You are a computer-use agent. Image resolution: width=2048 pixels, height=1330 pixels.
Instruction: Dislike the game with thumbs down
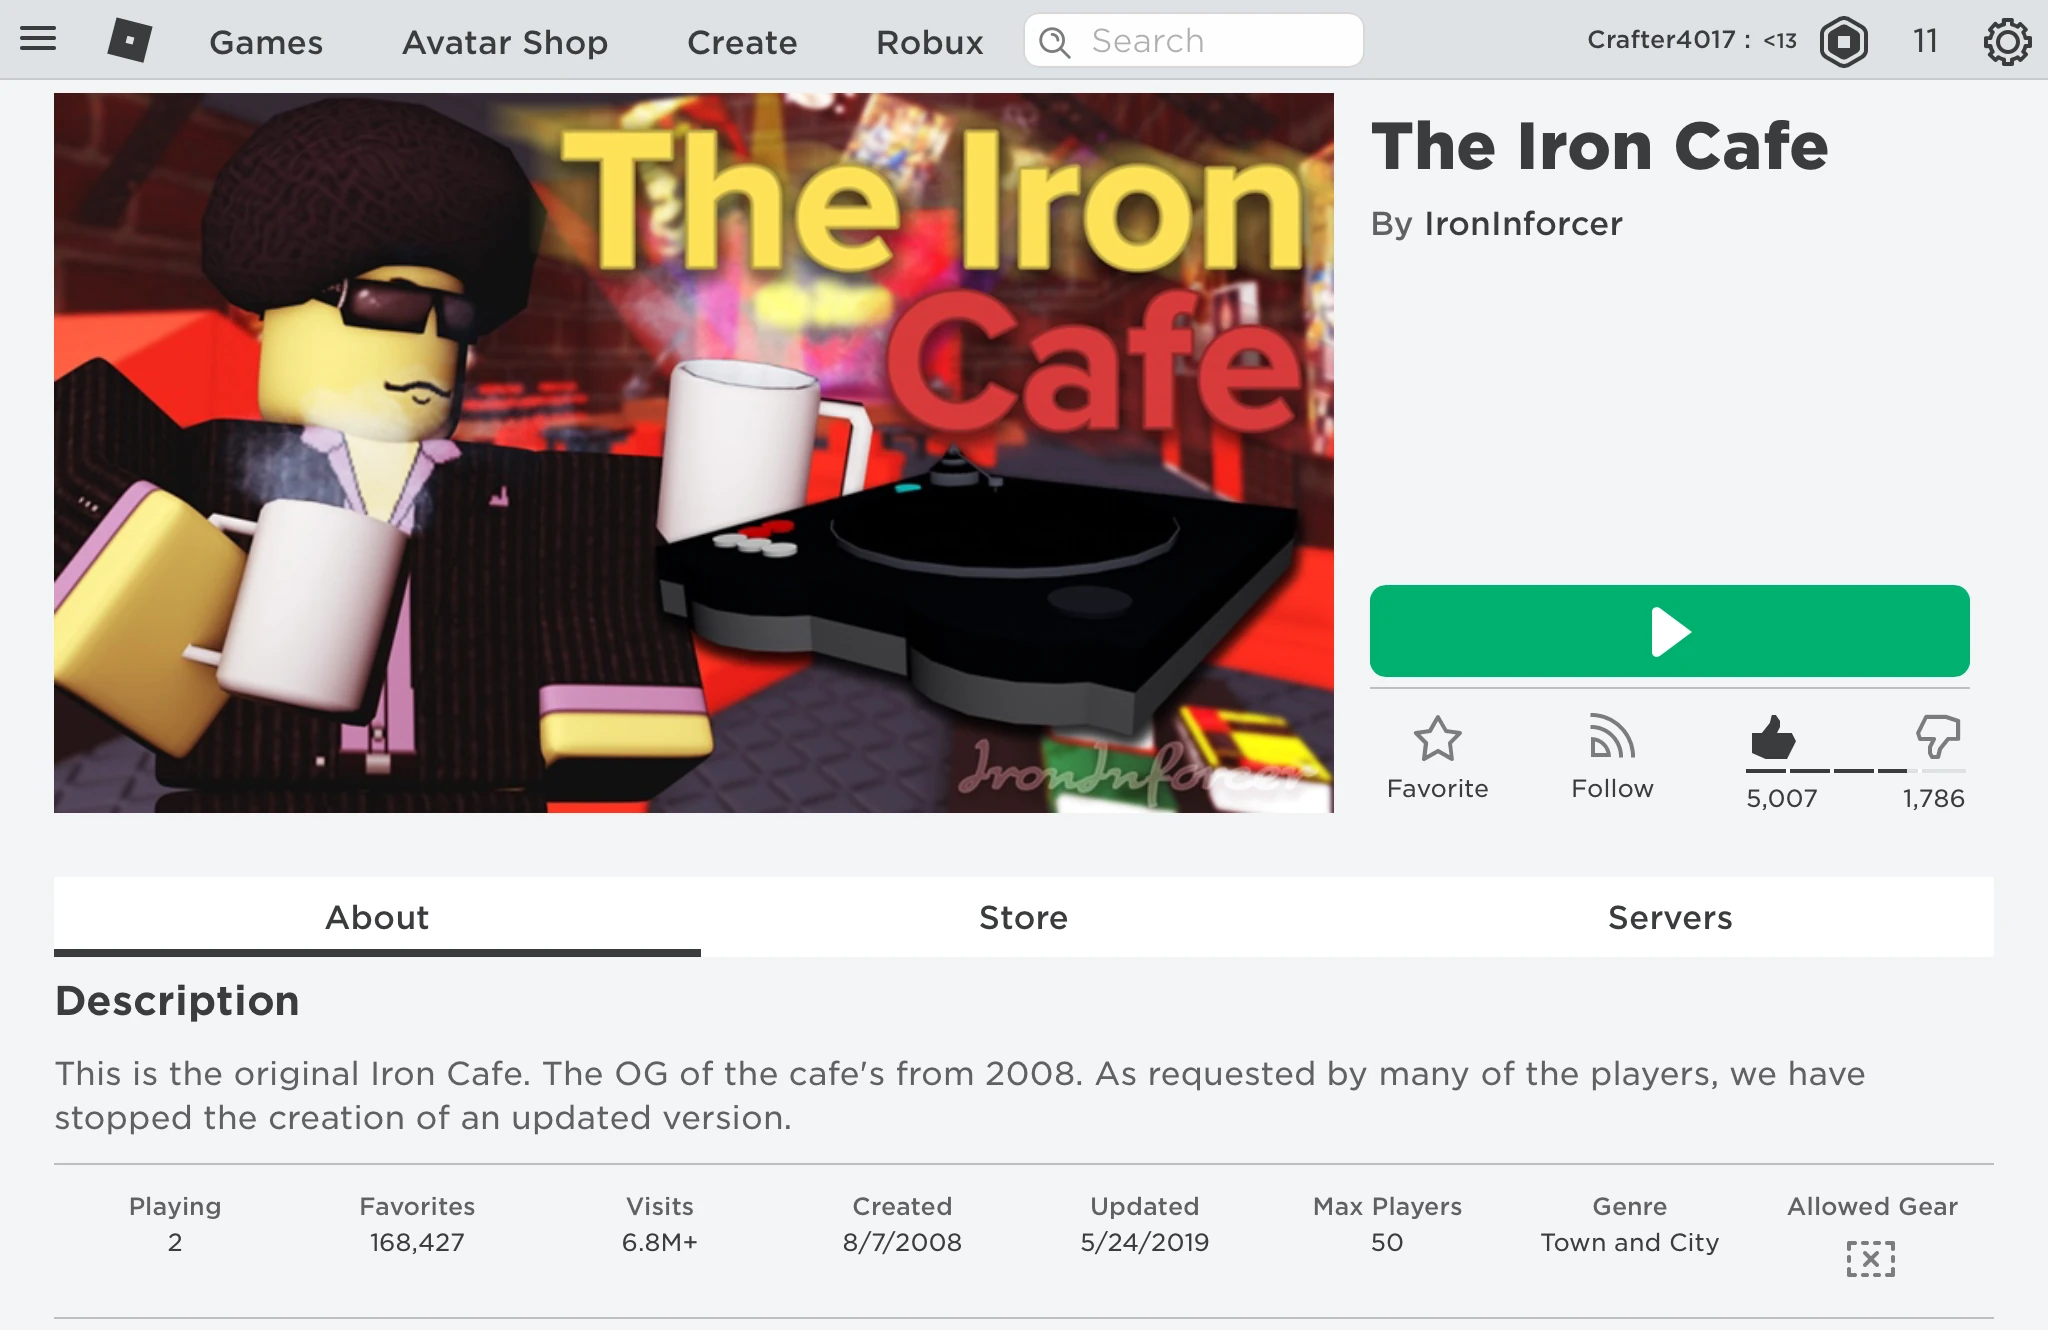pos(1937,738)
